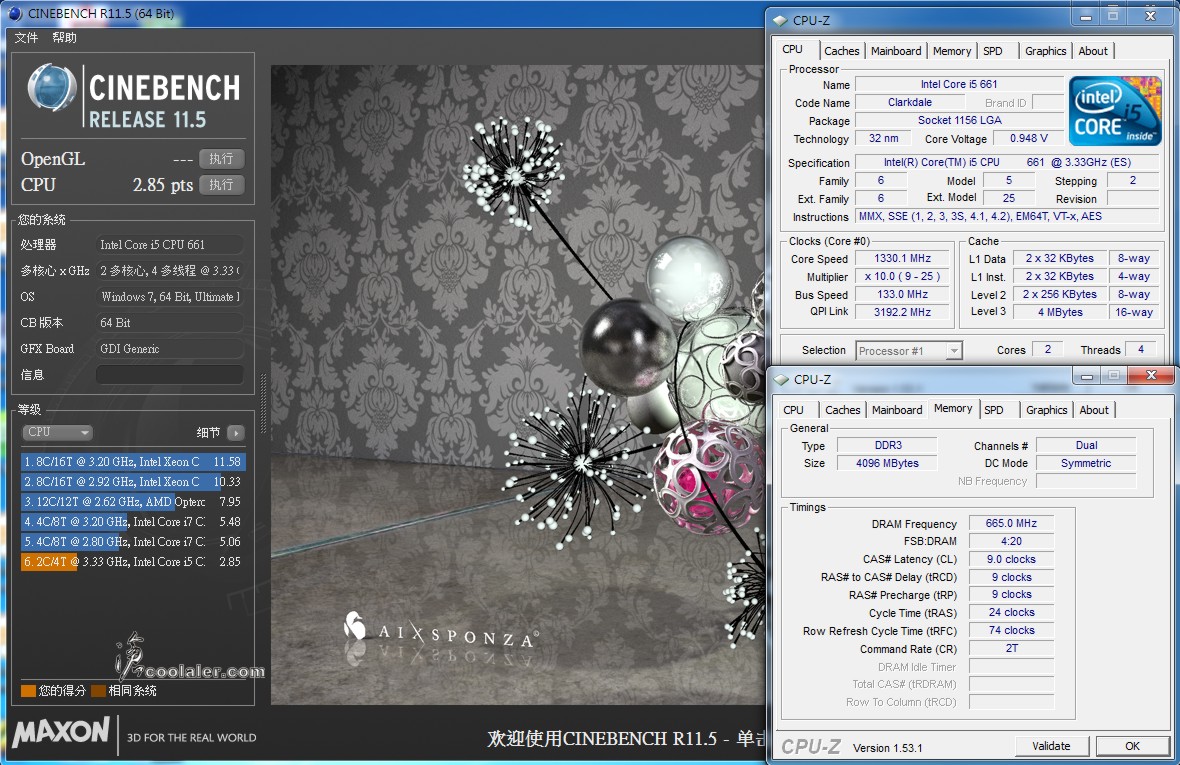The width and height of the screenshot is (1180, 765).
Task: Click the bottom CPU-Z window's title icon
Action: click(x=781, y=379)
